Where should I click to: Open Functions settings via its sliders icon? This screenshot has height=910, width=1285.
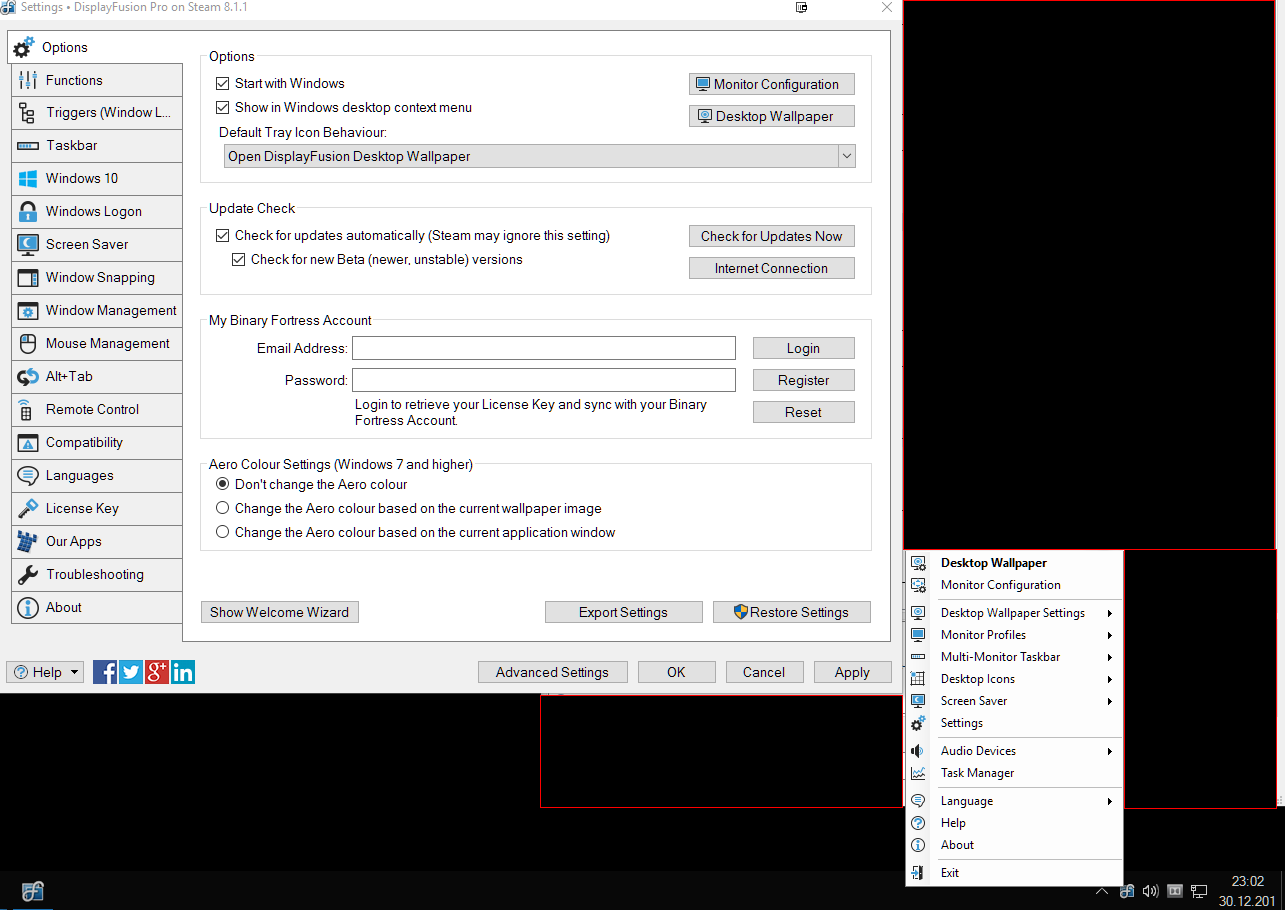tap(28, 80)
